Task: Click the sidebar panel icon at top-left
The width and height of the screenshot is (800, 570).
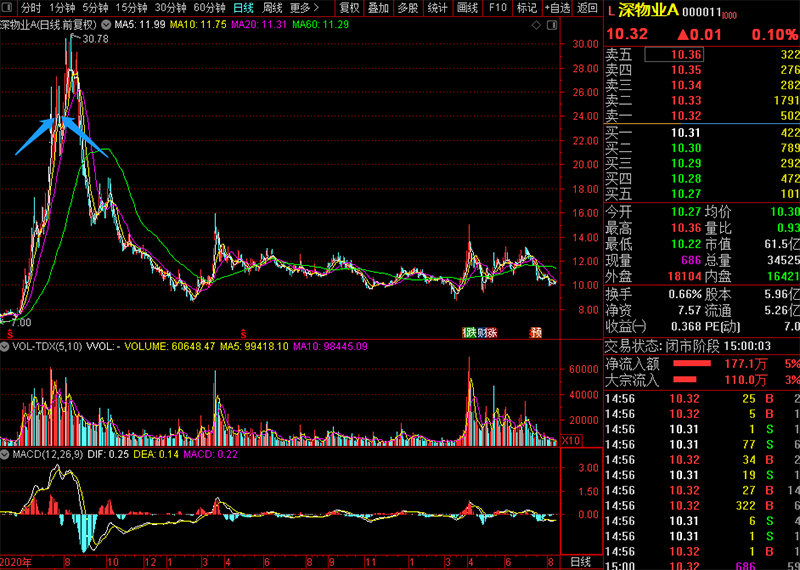Action: tap(8, 8)
